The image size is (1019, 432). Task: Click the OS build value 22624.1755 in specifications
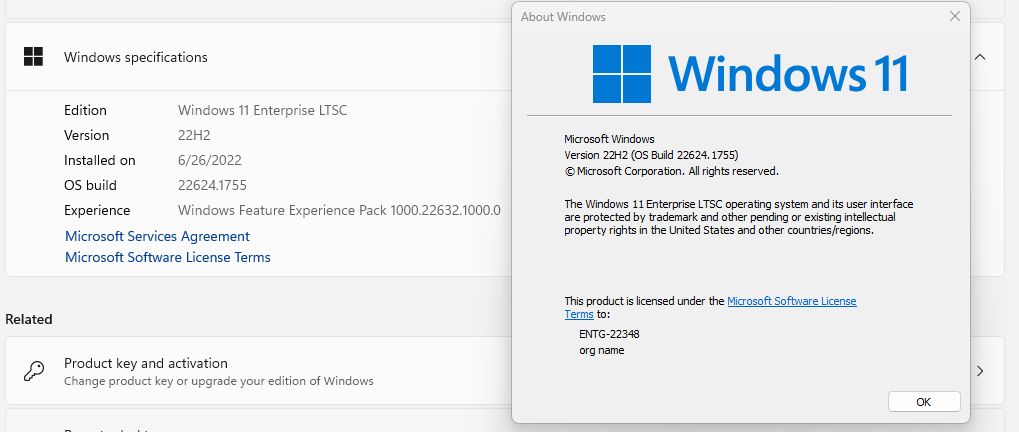click(212, 185)
